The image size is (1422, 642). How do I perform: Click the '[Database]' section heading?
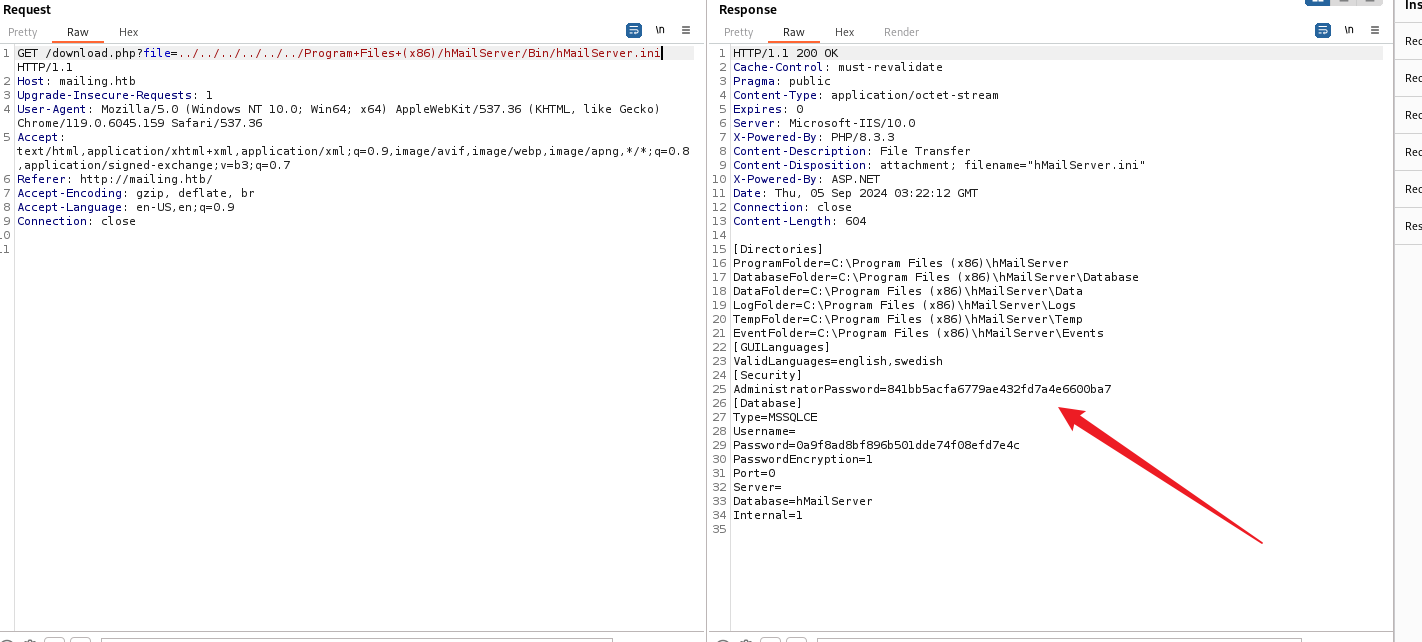coord(768,403)
